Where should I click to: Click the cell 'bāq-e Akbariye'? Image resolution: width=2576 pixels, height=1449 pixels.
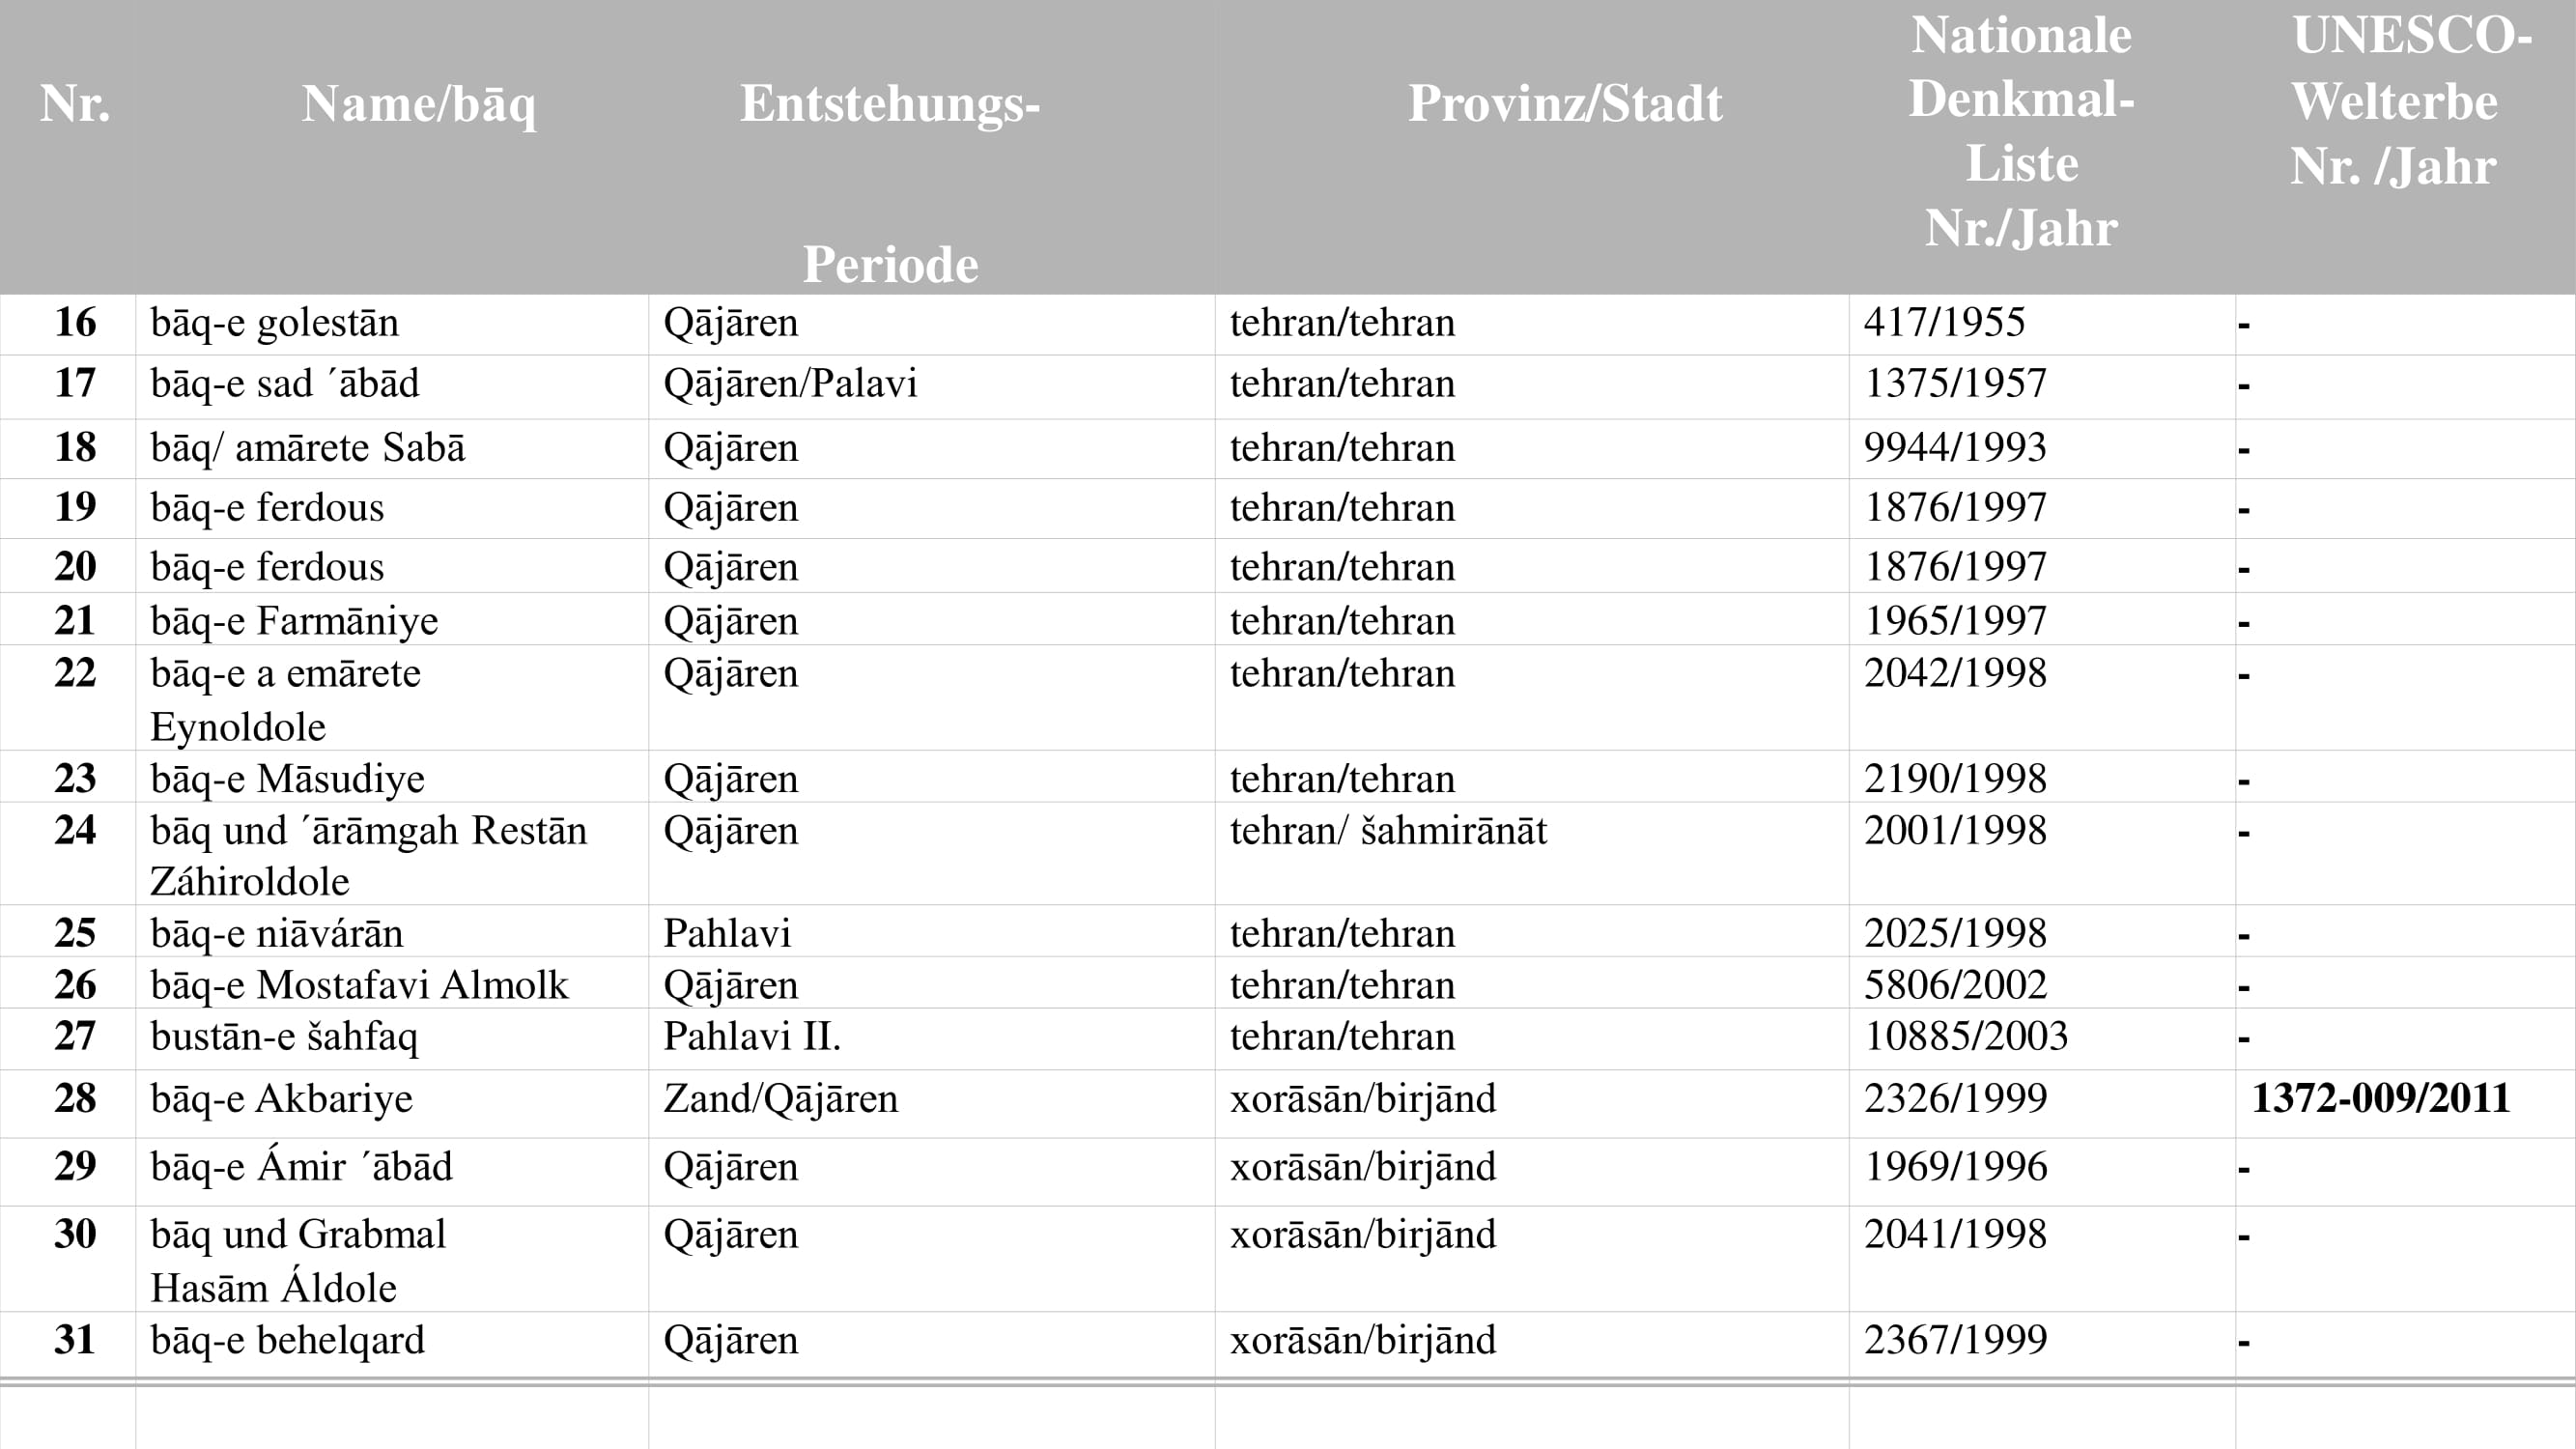click(281, 1098)
